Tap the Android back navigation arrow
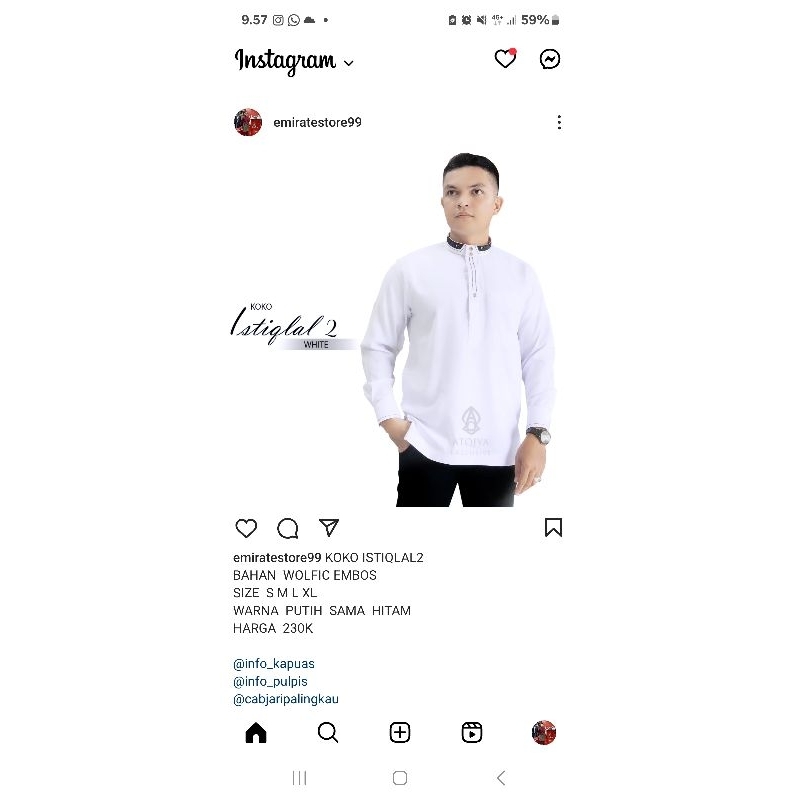The height and width of the screenshot is (800, 800). (501, 778)
